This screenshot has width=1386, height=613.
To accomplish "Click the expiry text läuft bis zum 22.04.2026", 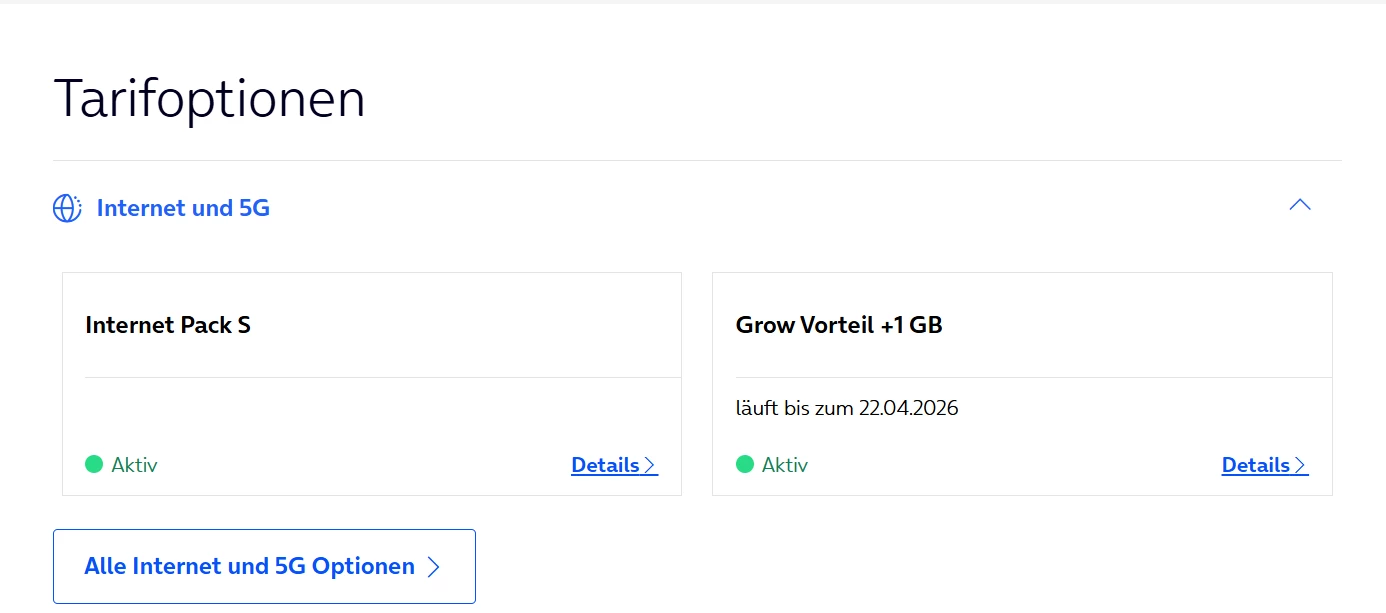I will 847,408.
